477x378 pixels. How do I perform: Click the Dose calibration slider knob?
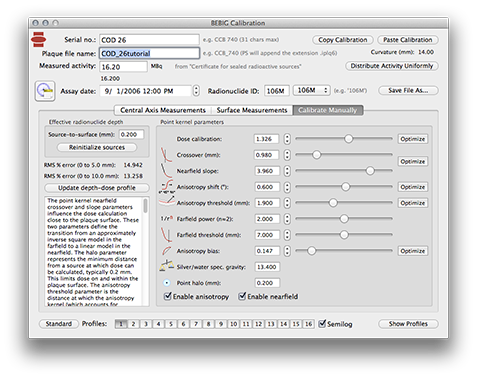tap(348, 138)
